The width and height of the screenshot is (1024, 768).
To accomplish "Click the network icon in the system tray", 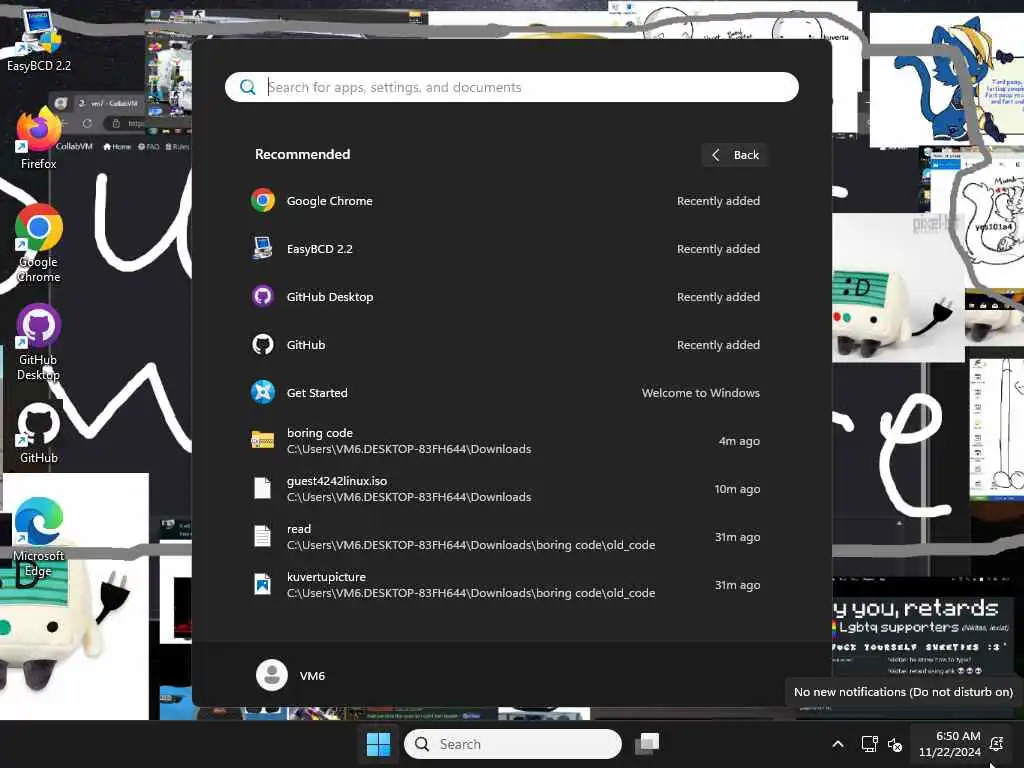I will (x=869, y=744).
